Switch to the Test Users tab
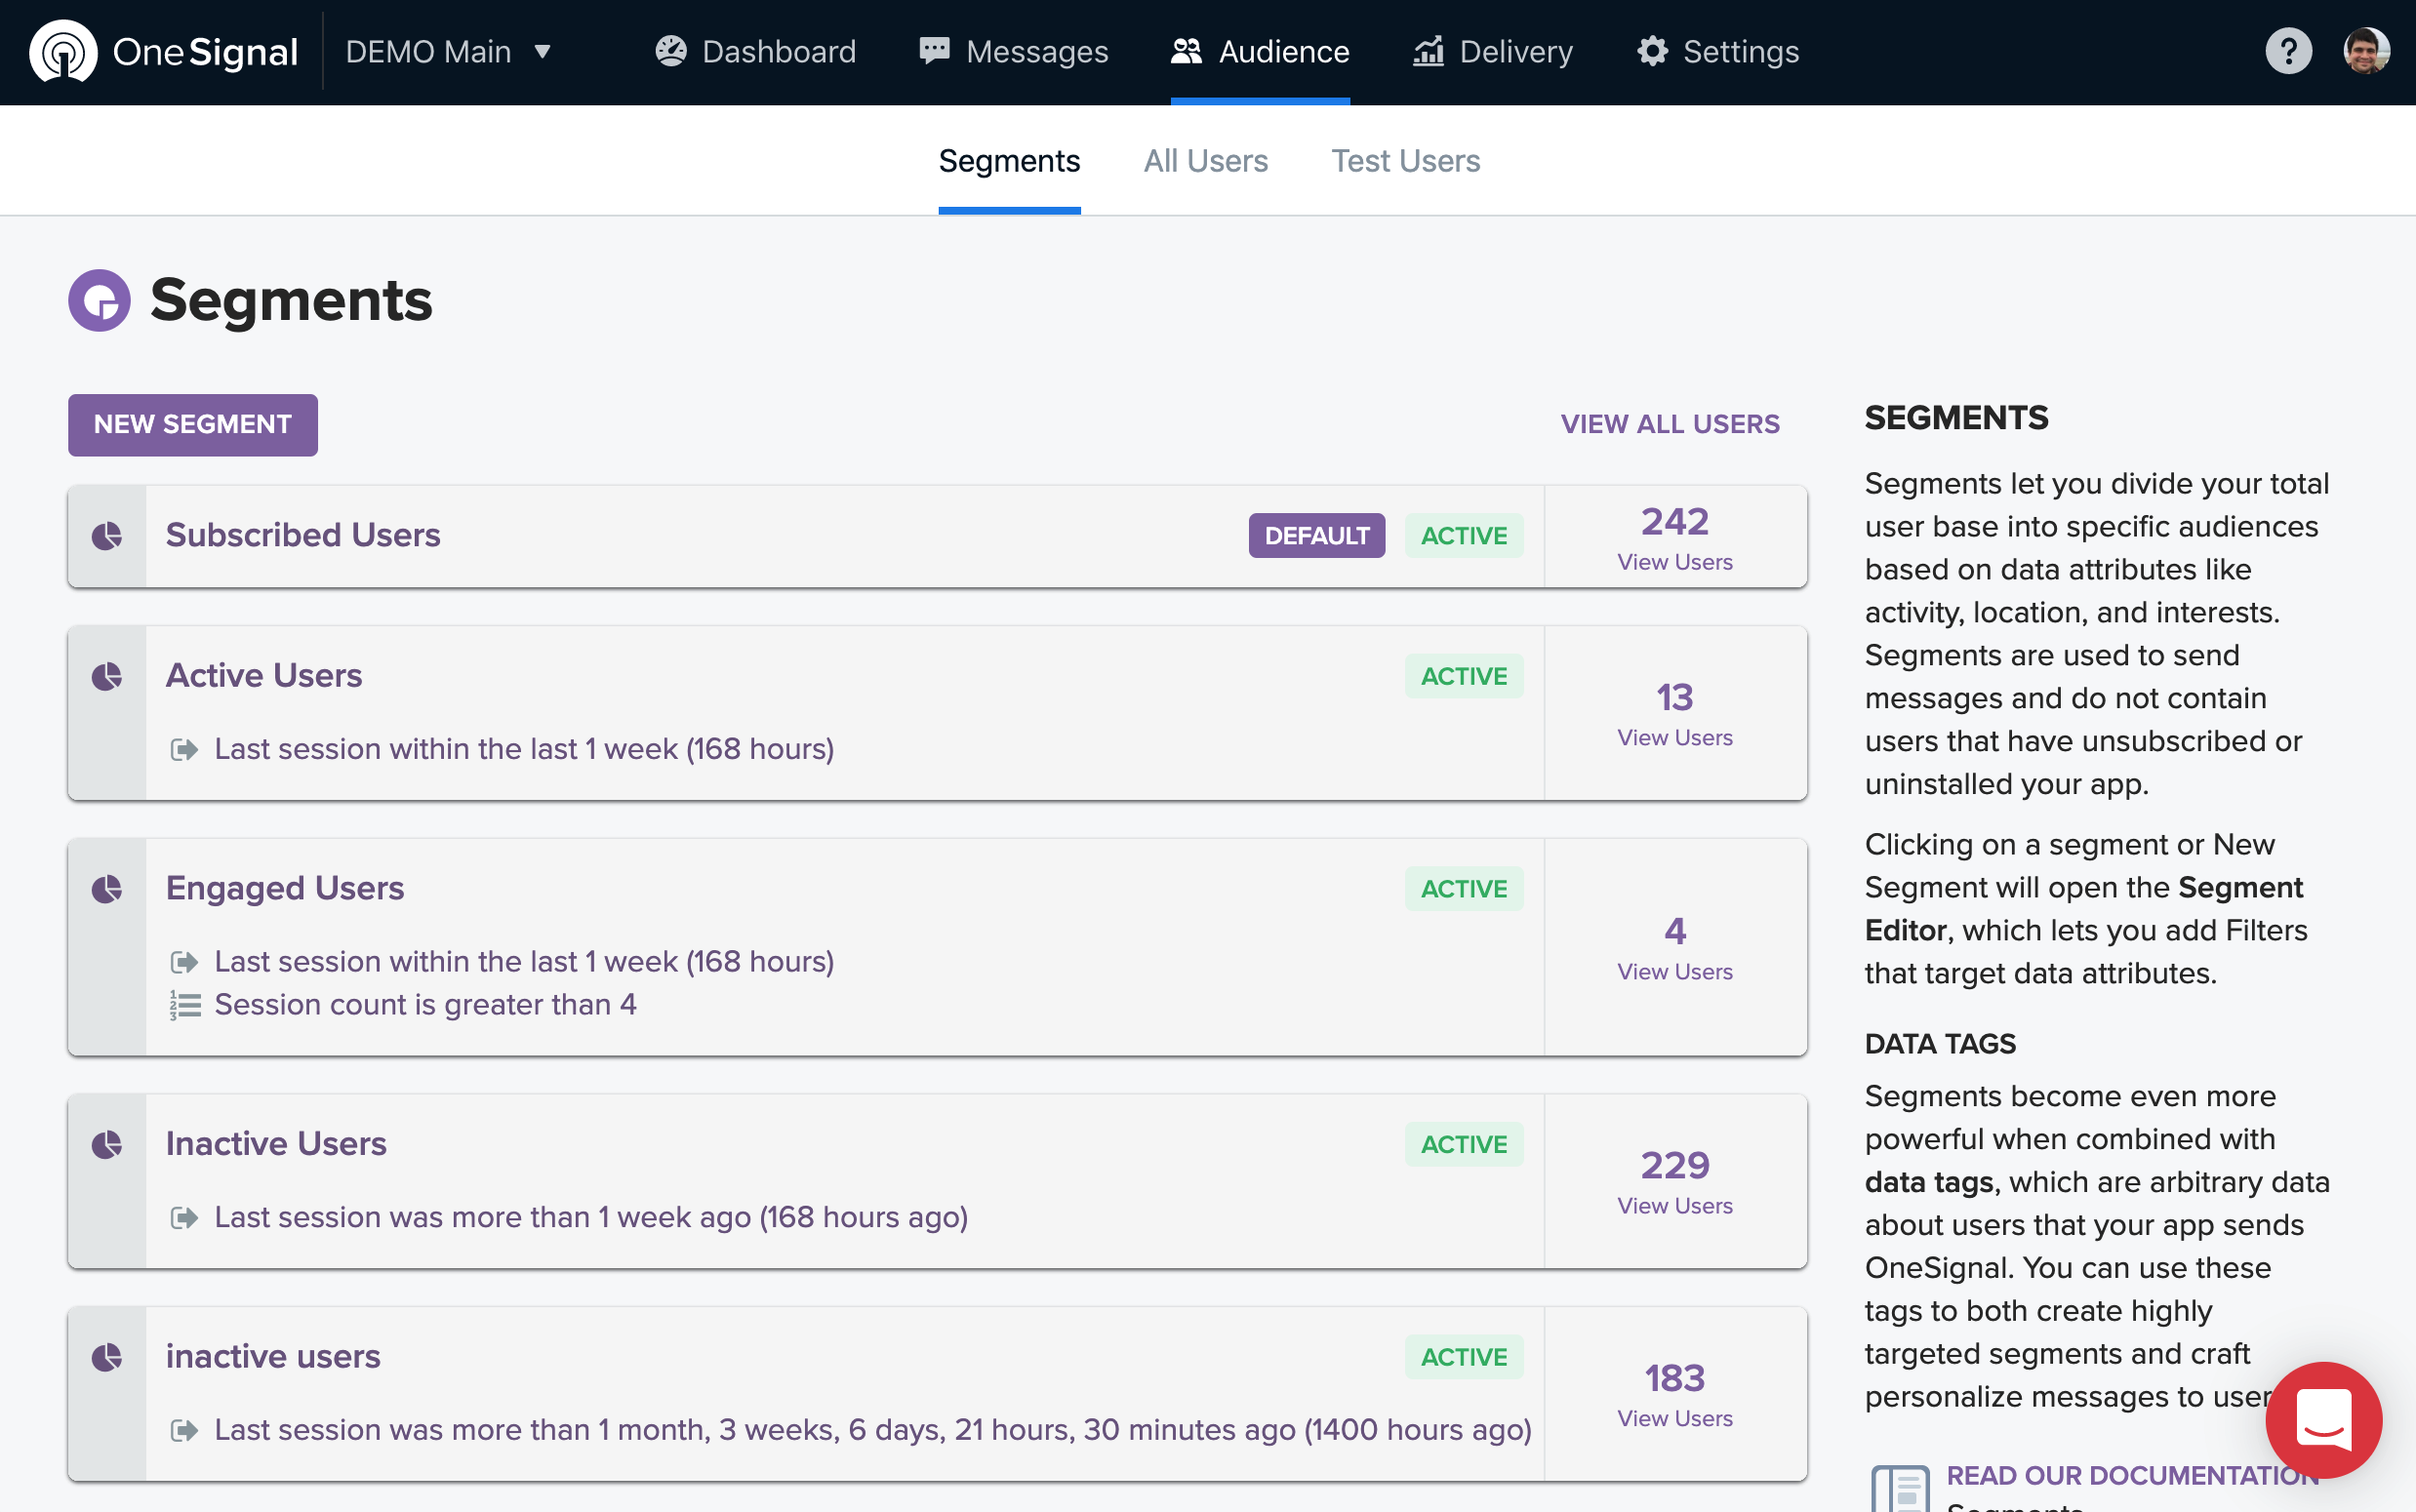This screenshot has width=2416, height=1512. [x=1405, y=161]
